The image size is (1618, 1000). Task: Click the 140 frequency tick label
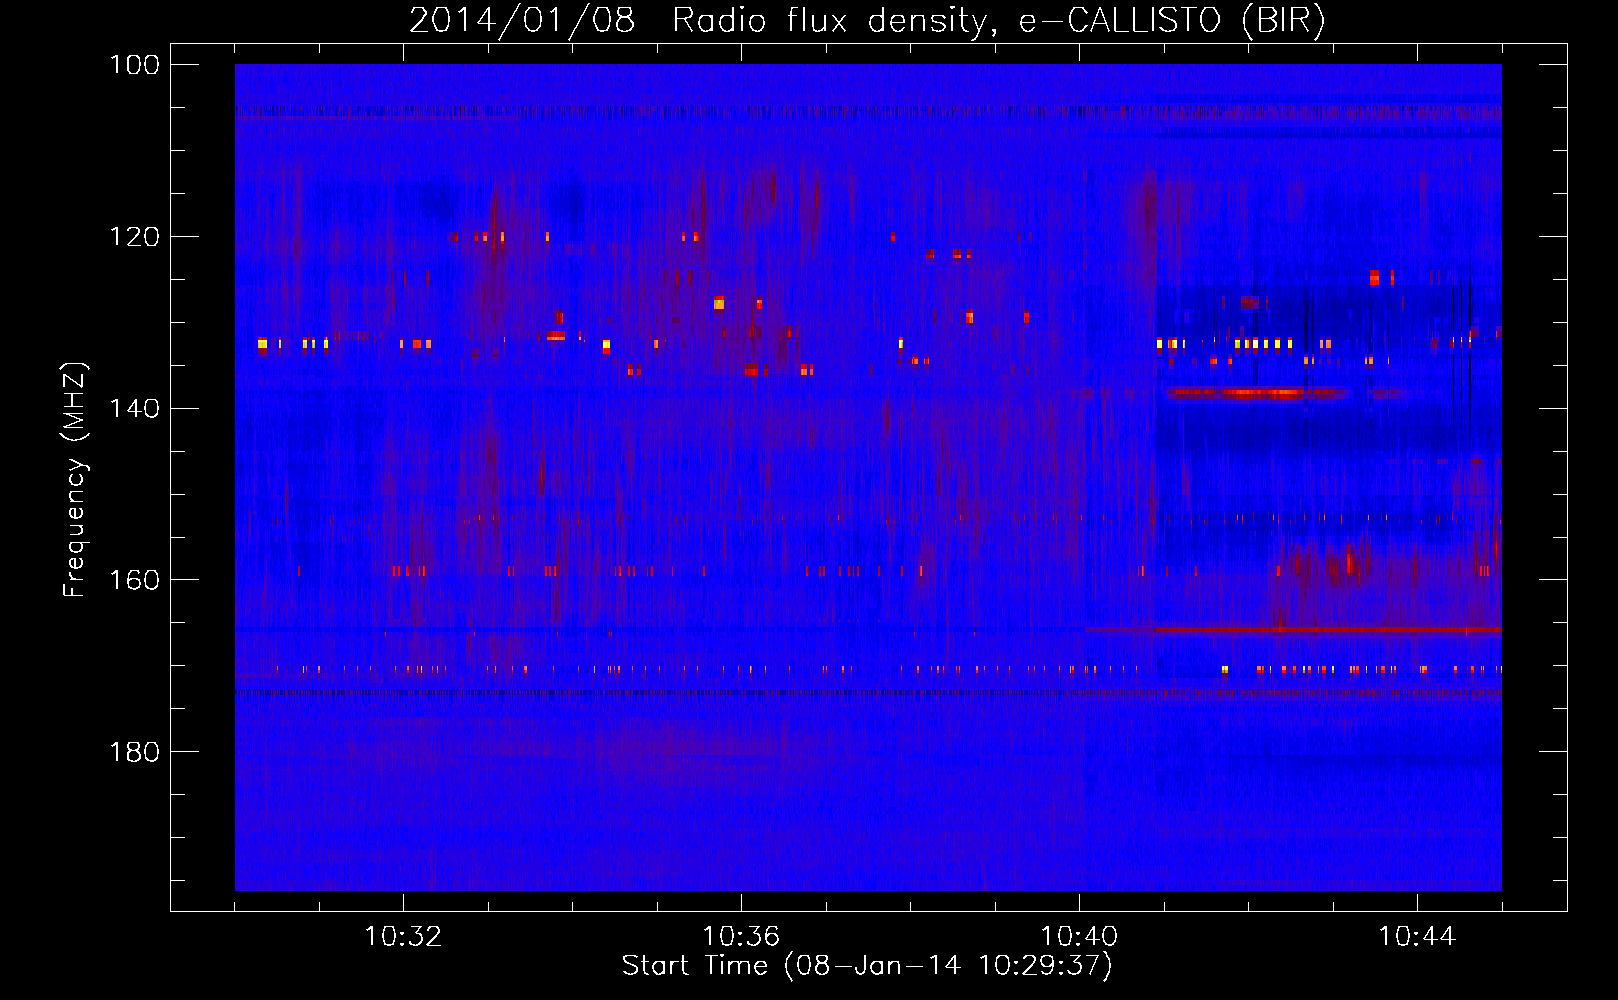click(134, 408)
